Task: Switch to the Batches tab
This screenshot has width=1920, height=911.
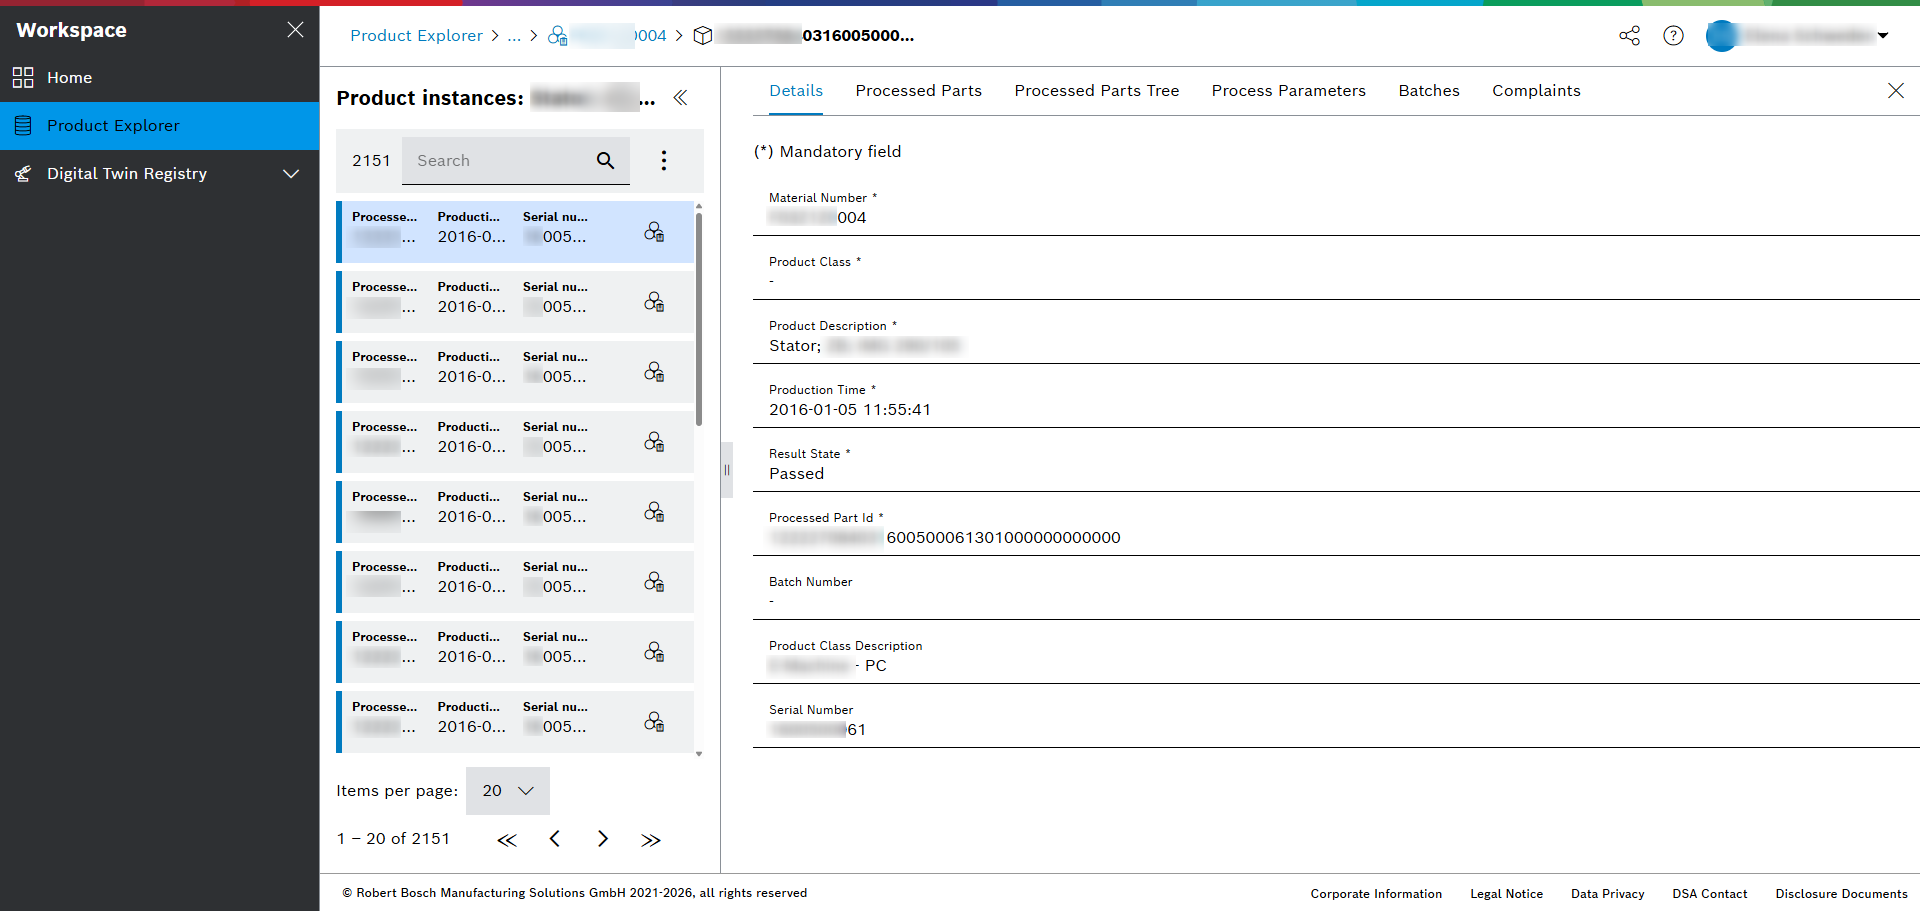Action: click(1429, 91)
